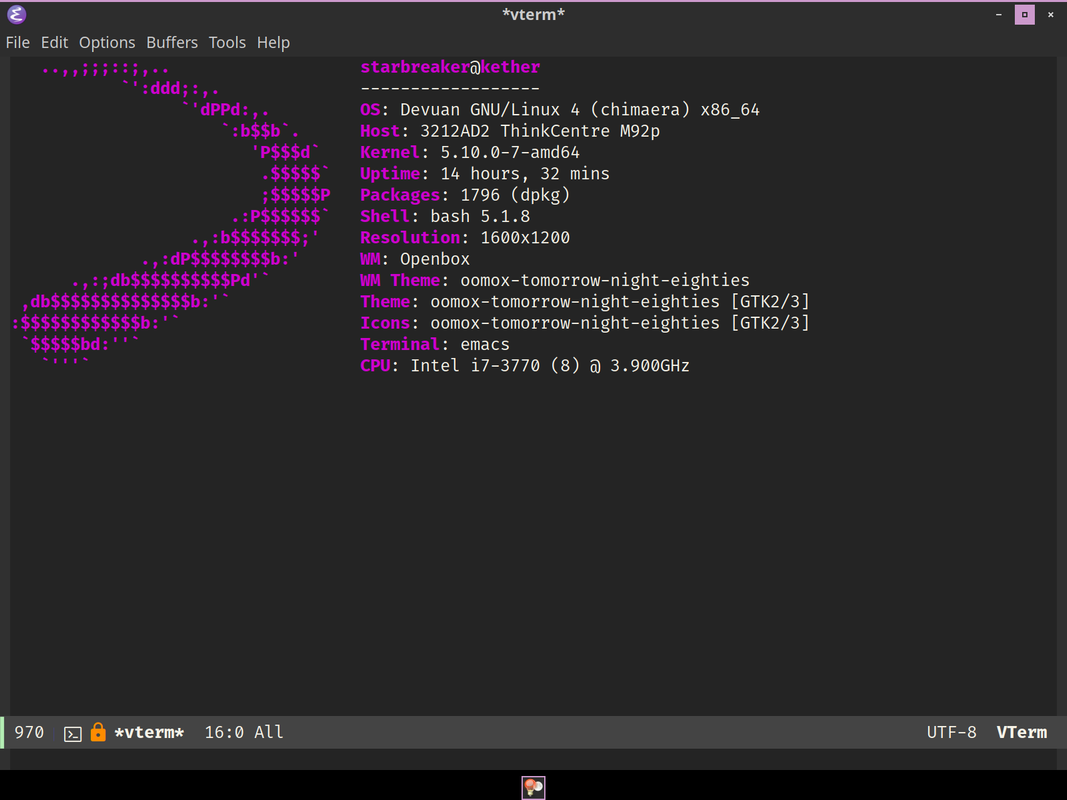Click the terminal icon in the mode line

click(73, 734)
